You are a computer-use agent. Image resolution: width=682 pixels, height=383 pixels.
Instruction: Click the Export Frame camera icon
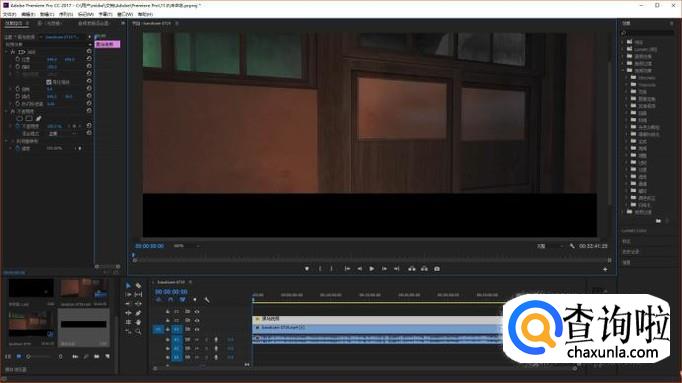point(437,269)
